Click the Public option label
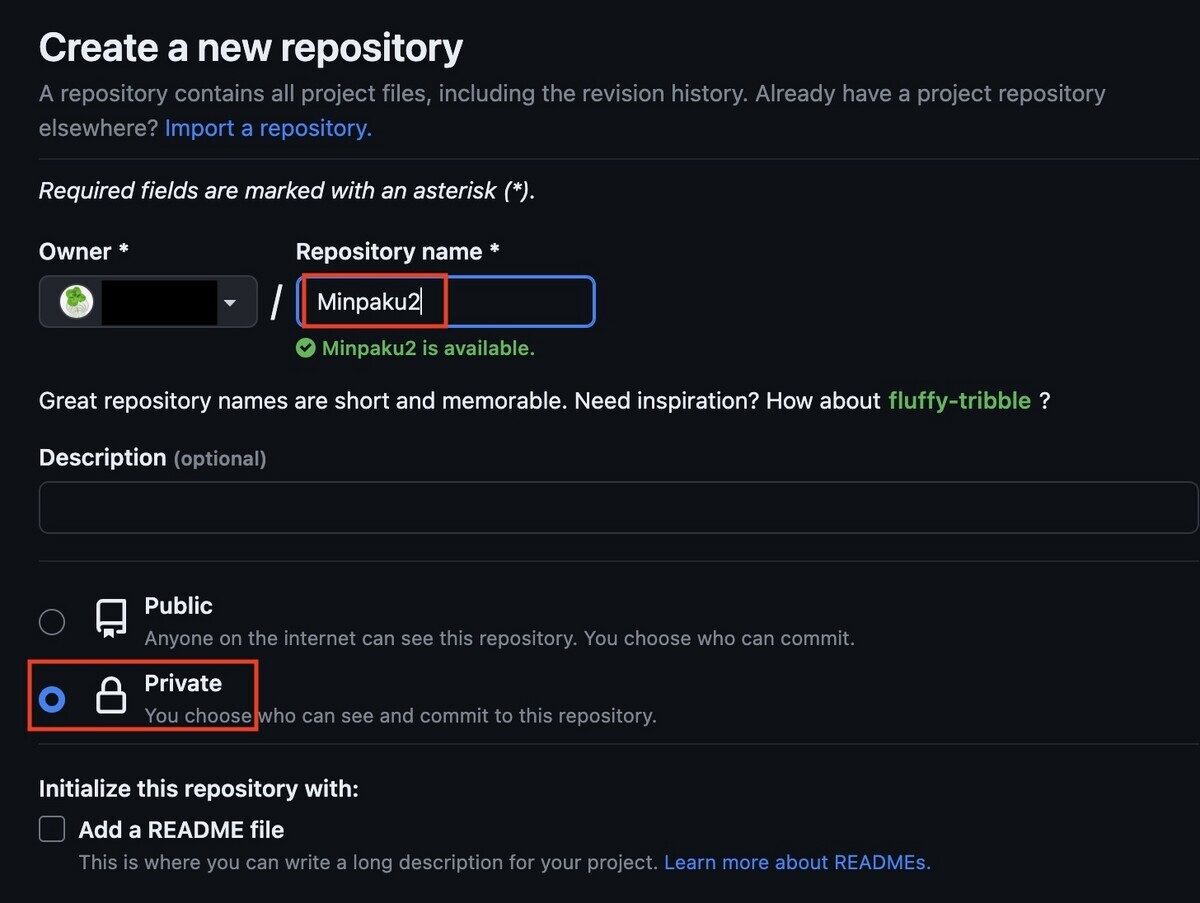 pos(178,605)
